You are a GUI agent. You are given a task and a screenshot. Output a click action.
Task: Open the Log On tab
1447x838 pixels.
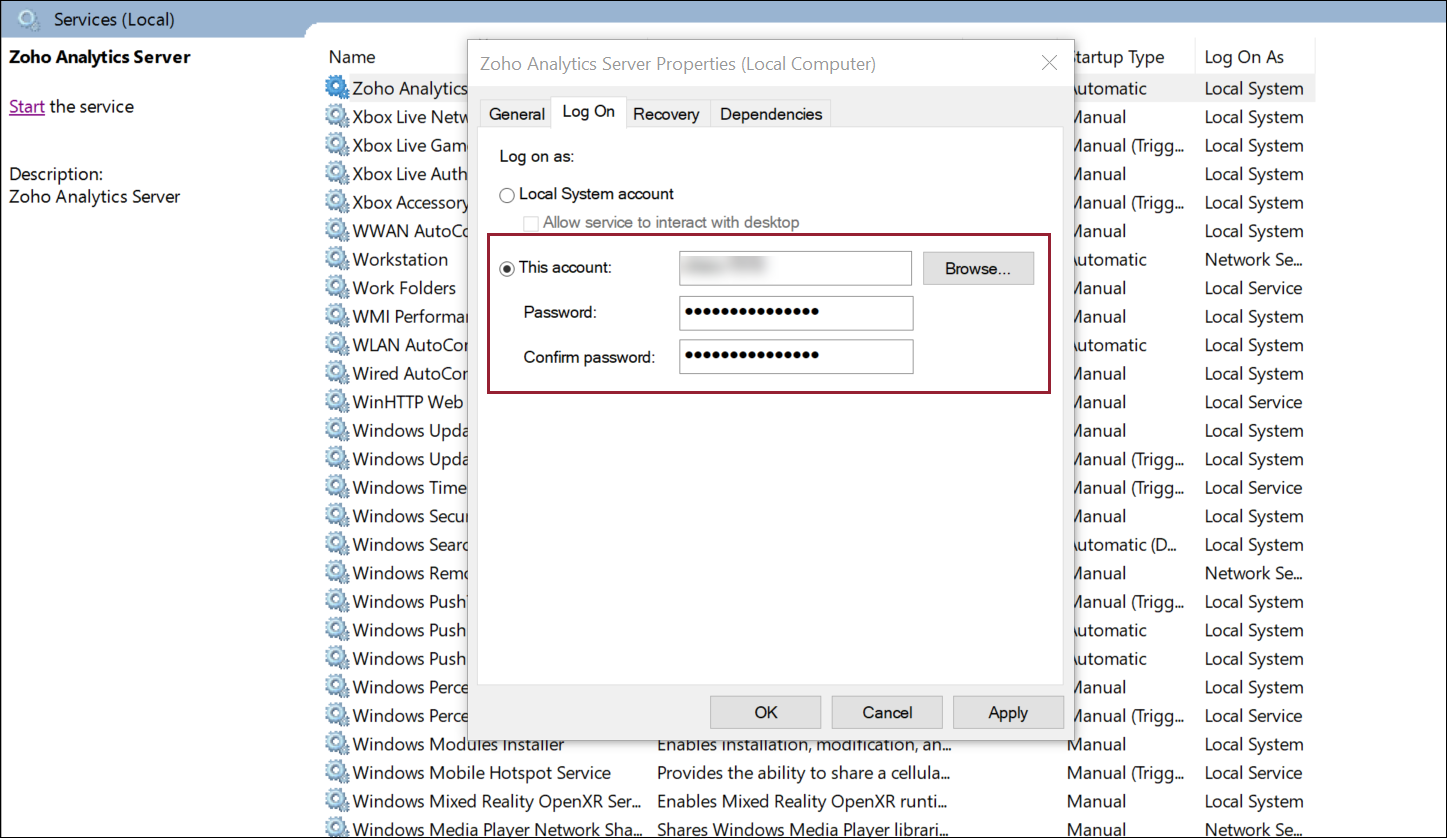pos(589,112)
